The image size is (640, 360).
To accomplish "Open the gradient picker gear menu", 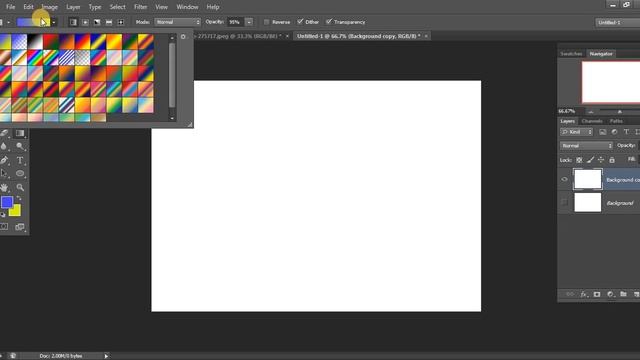I will point(183,37).
